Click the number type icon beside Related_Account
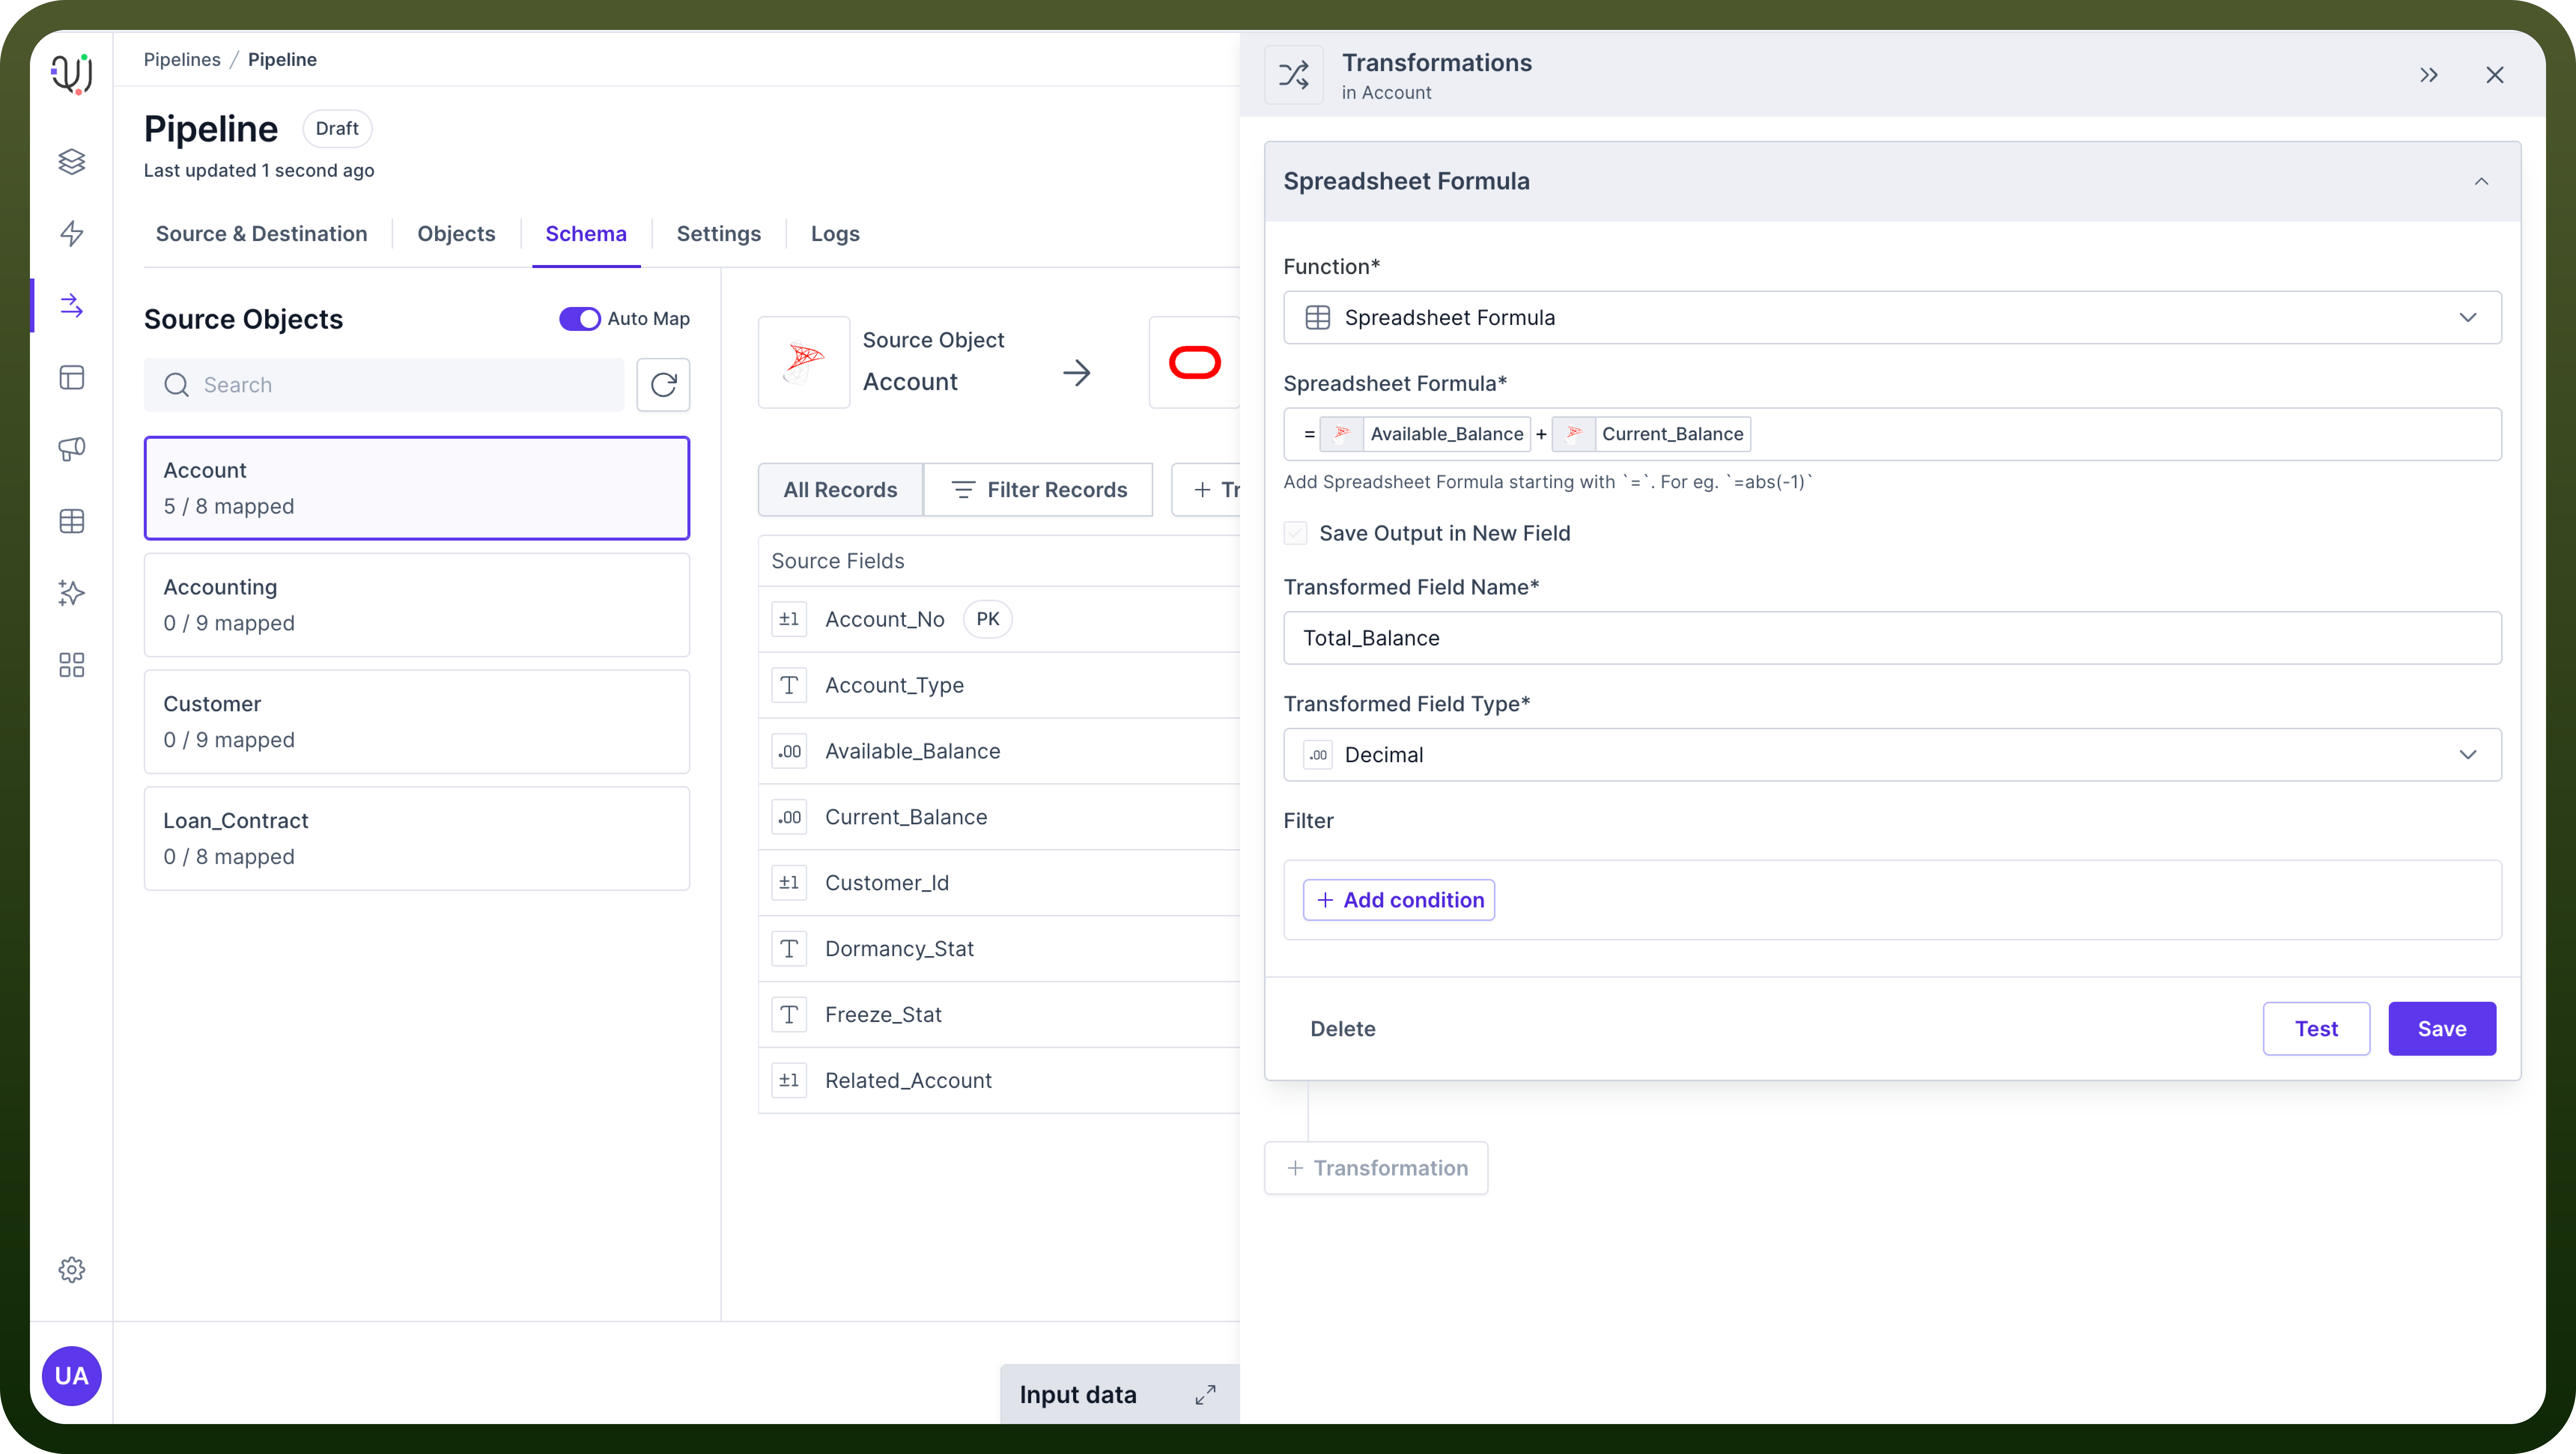 (789, 1080)
